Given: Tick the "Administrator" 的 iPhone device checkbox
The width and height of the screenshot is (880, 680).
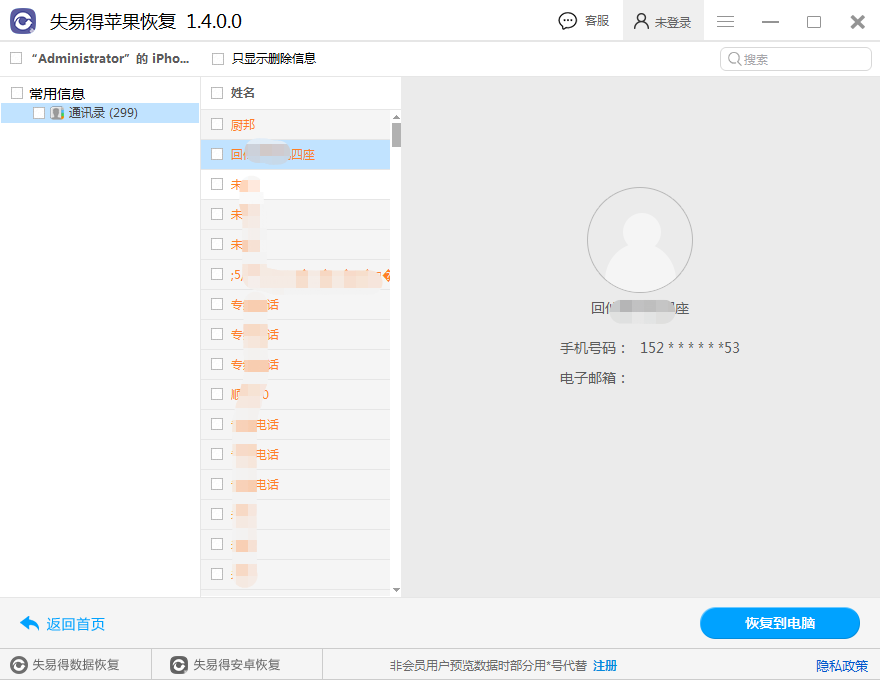Looking at the screenshot, I should click(16, 58).
